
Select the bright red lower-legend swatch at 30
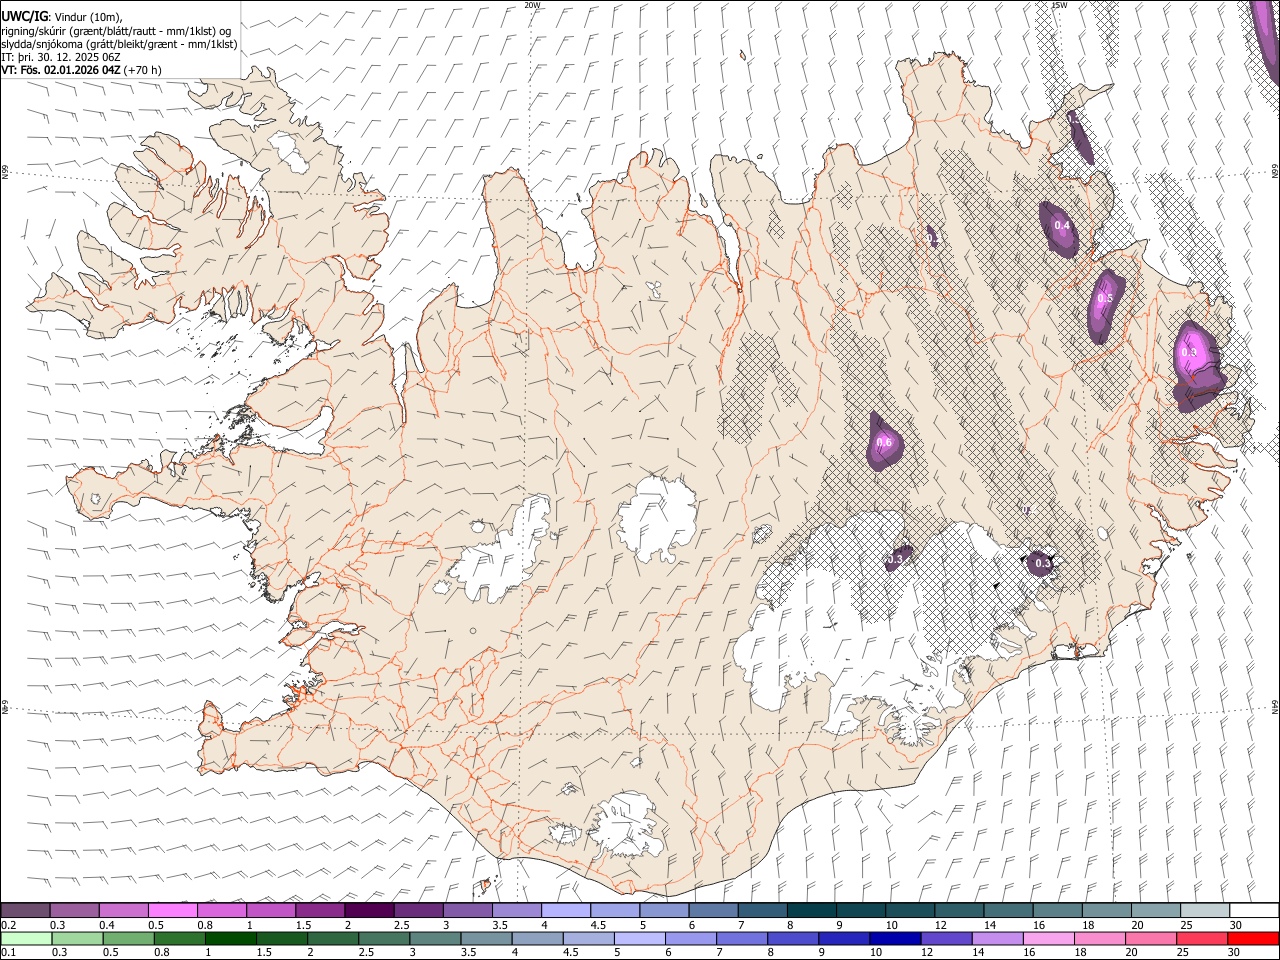click(1252, 938)
